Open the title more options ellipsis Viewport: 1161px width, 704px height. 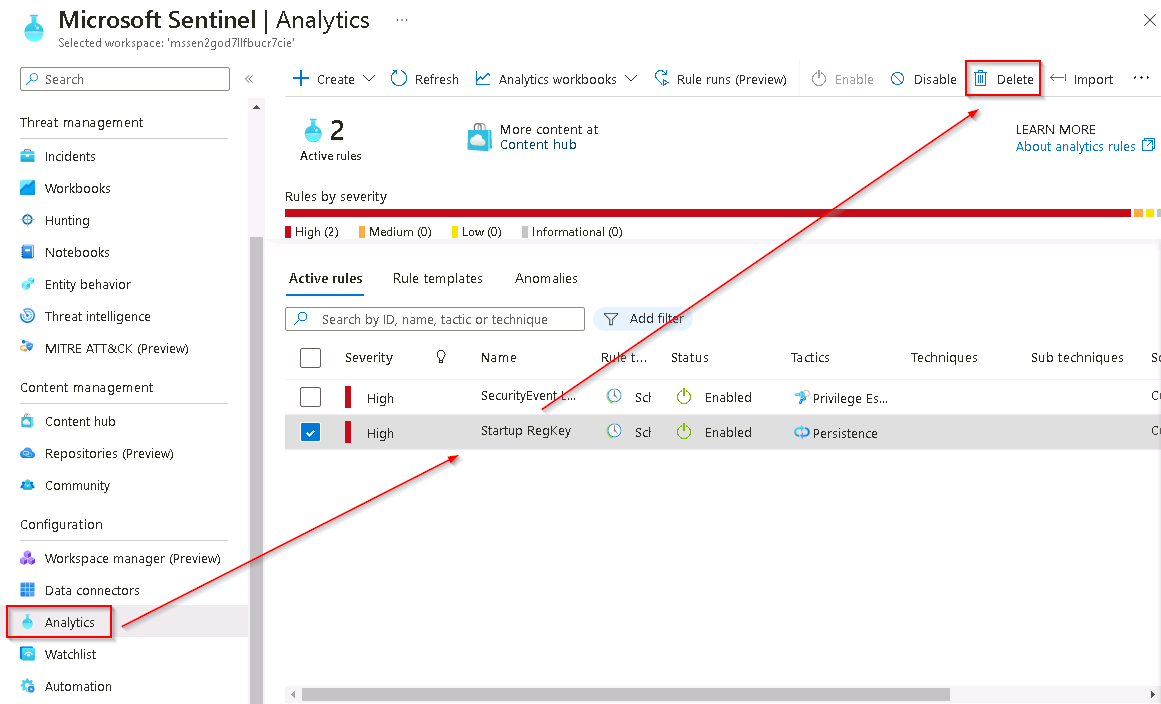click(401, 20)
